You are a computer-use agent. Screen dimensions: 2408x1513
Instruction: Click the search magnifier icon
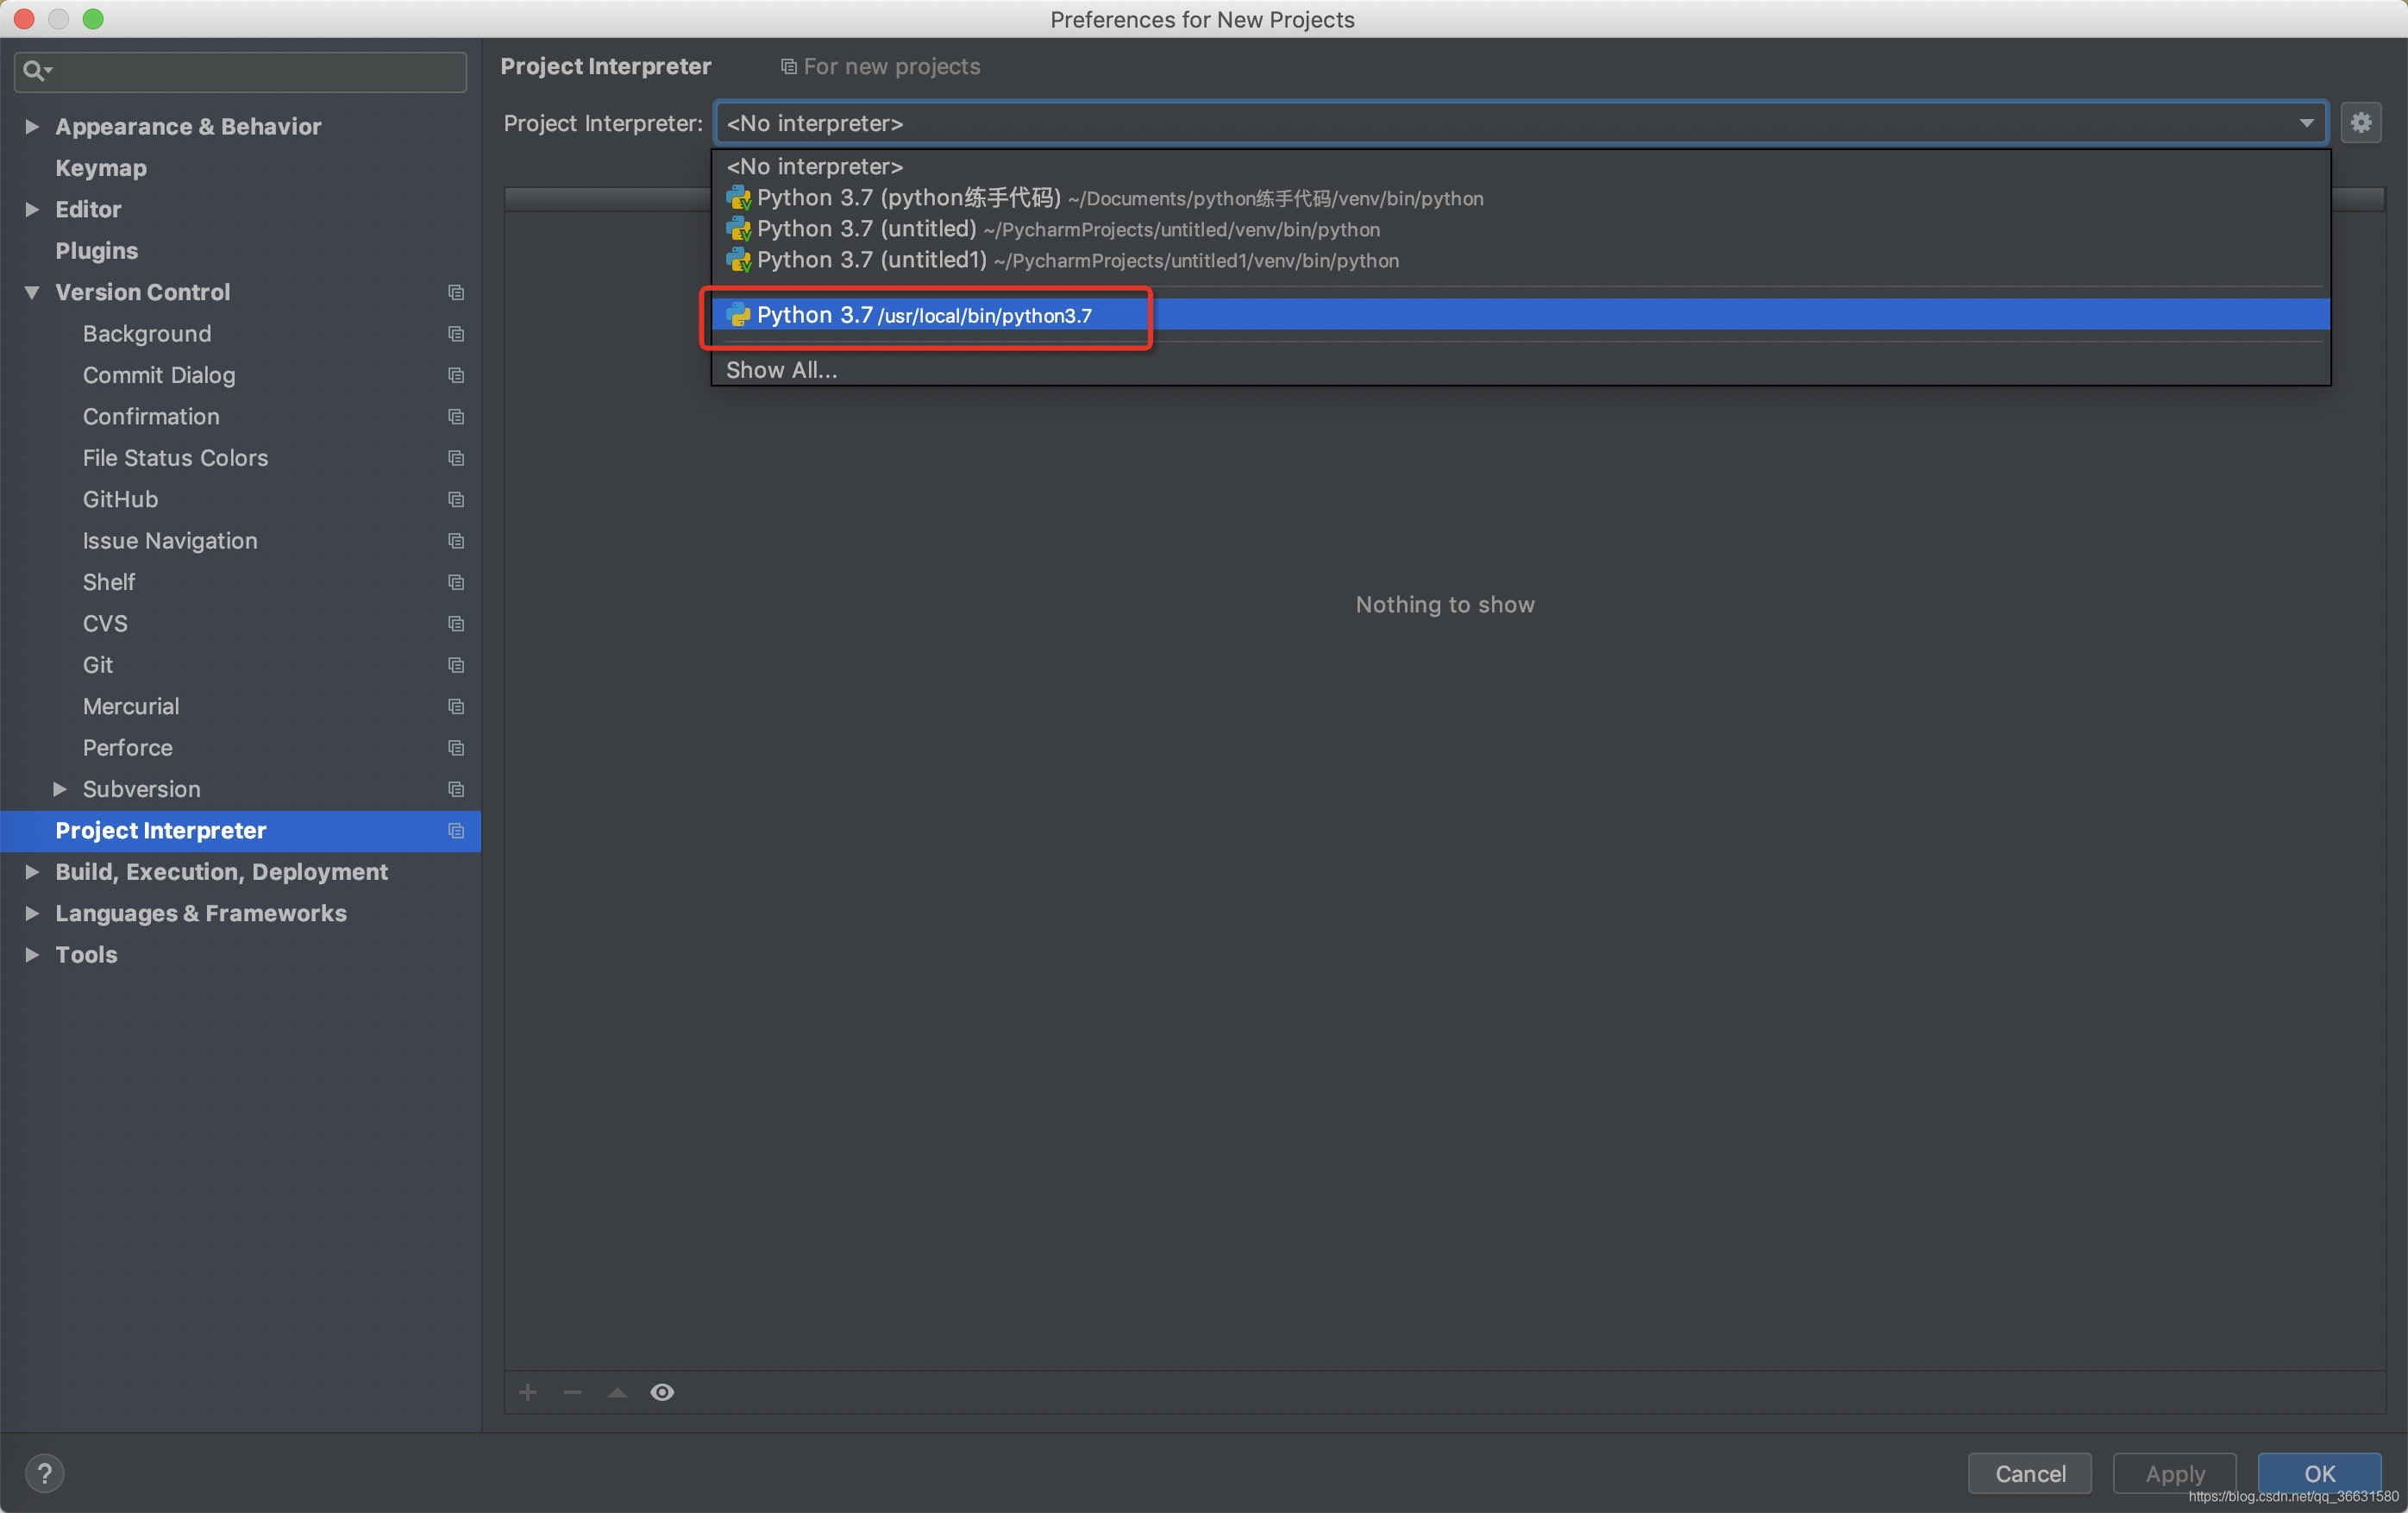[x=34, y=71]
